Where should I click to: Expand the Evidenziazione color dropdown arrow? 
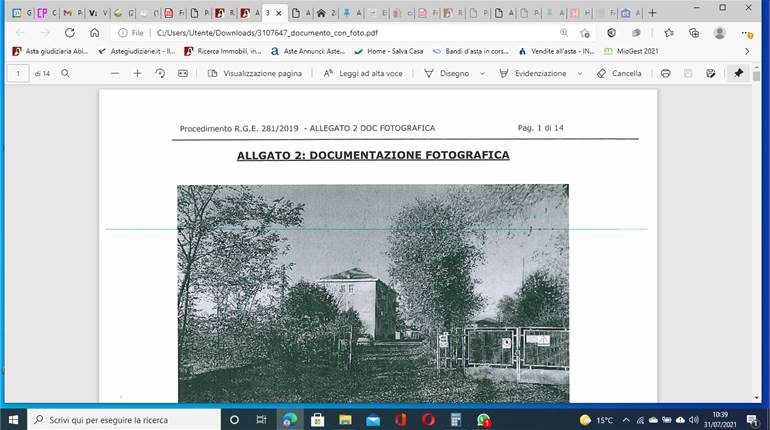[580, 73]
